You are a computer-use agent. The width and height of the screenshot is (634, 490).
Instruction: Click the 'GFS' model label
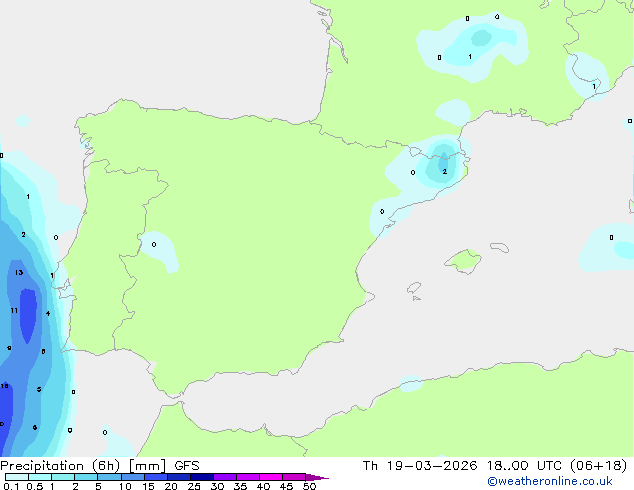[186, 466]
